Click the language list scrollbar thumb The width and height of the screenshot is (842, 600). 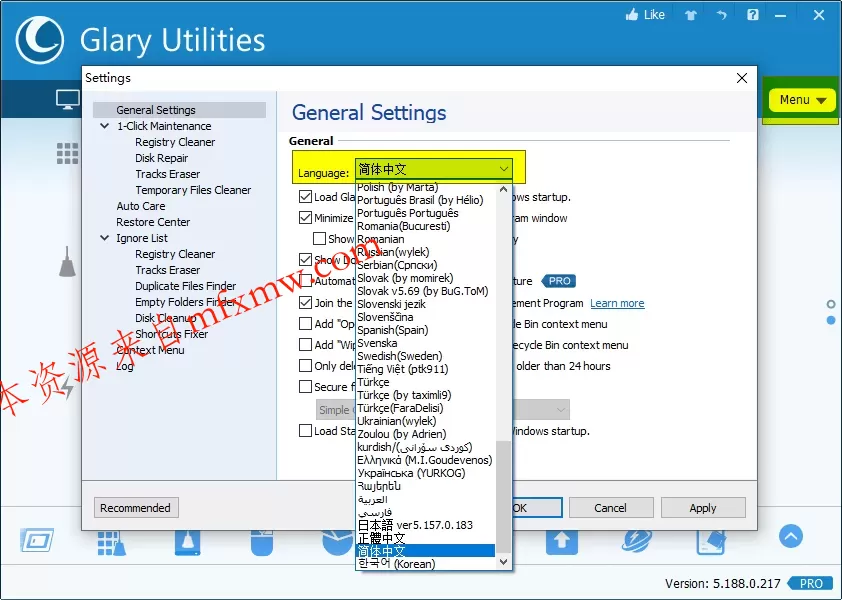coord(503,496)
